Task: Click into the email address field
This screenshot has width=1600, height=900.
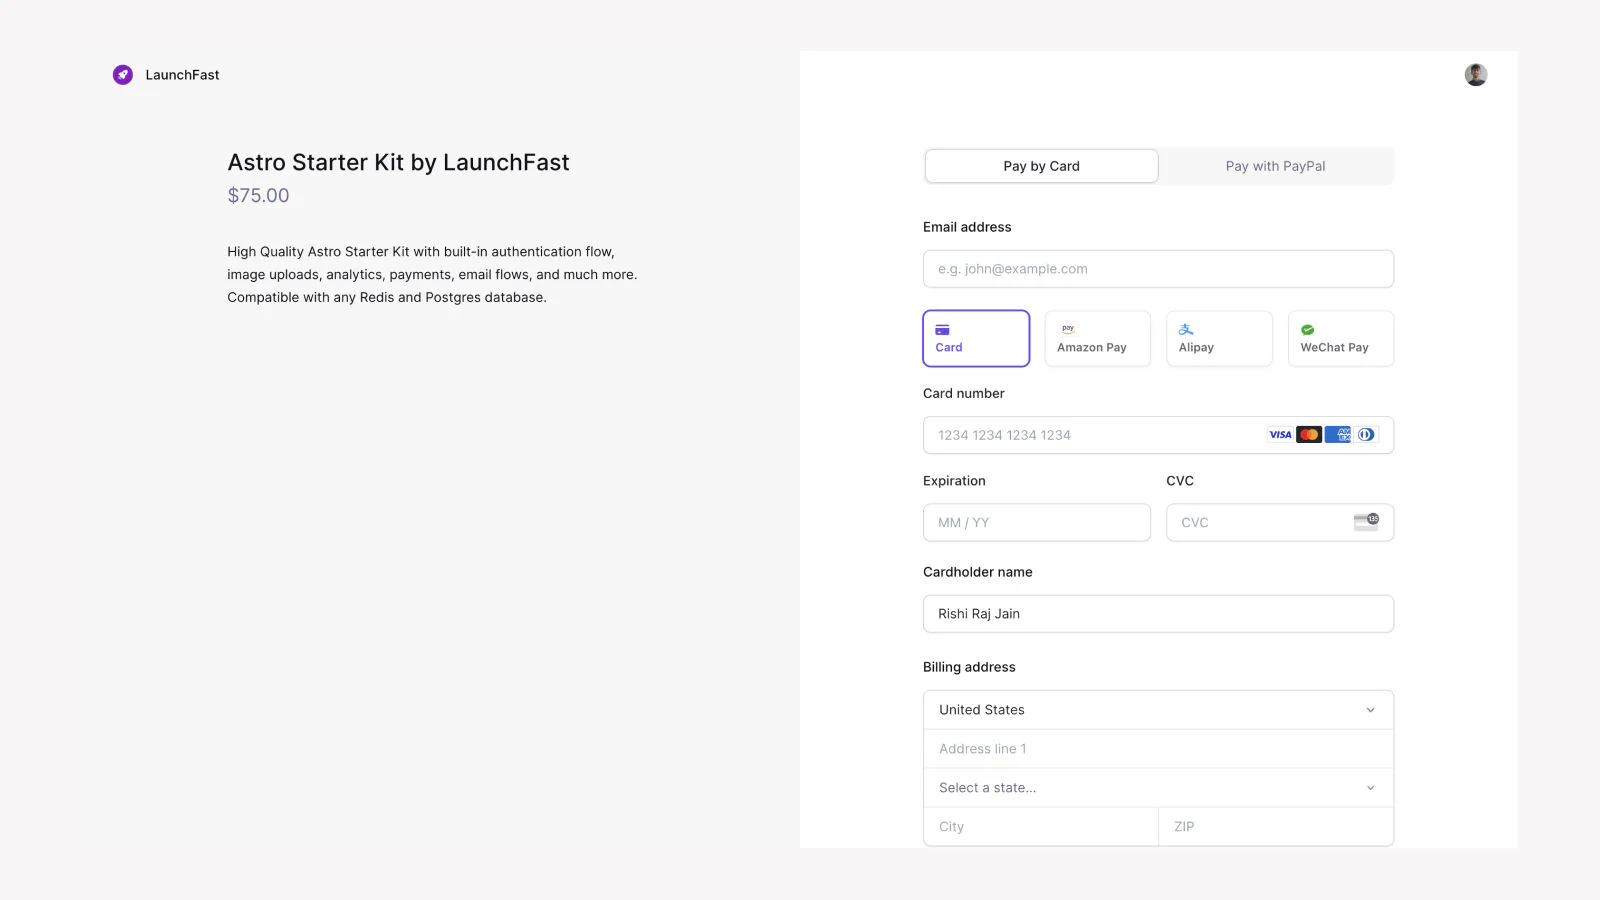Action: tap(1157, 268)
